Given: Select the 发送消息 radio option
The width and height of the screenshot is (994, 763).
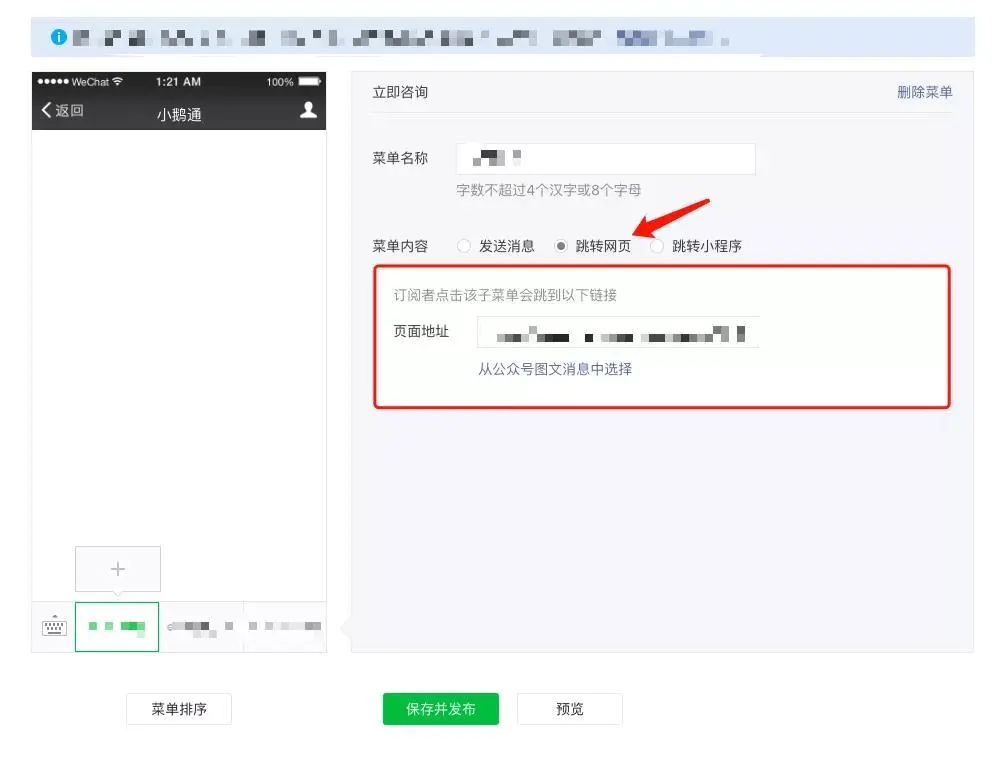Looking at the screenshot, I should coord(464,246).
